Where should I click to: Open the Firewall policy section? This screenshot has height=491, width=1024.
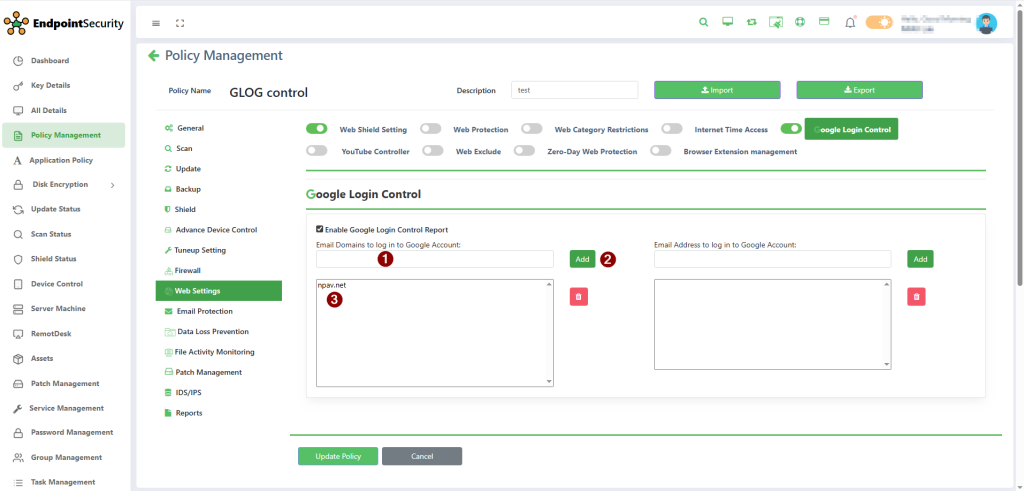pyautogui.click(x=187, y=270)
